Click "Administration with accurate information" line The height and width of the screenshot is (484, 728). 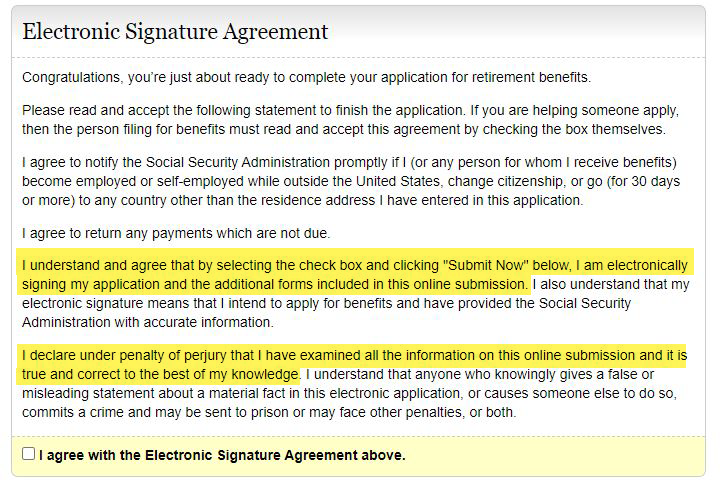pos(148,322)
